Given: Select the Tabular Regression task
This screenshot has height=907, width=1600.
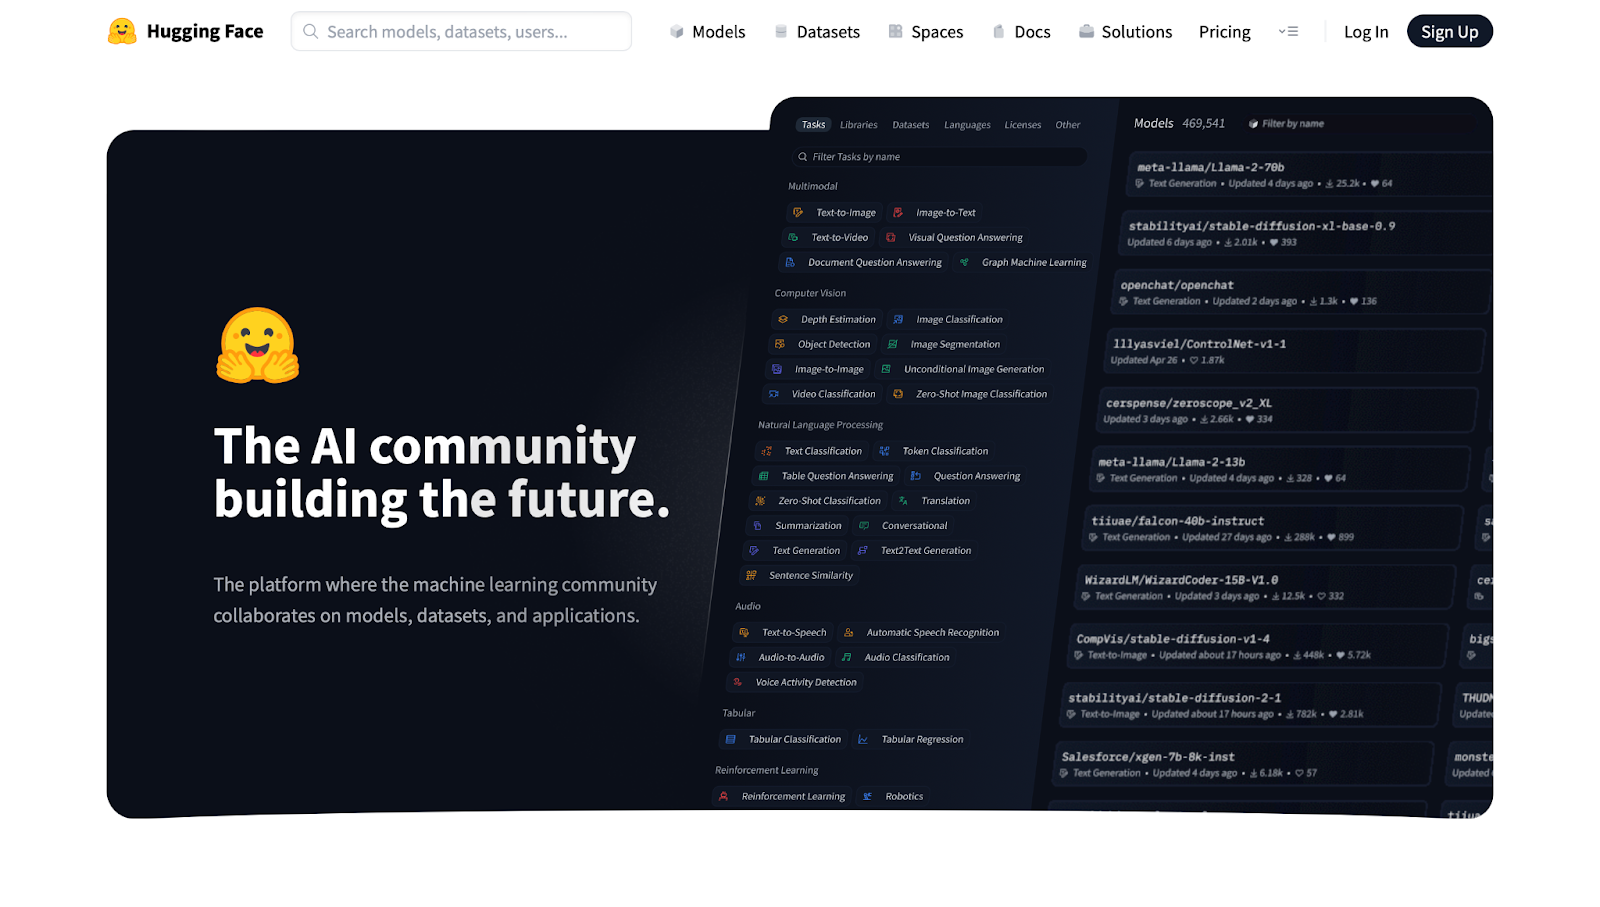Looking at the screenshot, I should point(911,739).
